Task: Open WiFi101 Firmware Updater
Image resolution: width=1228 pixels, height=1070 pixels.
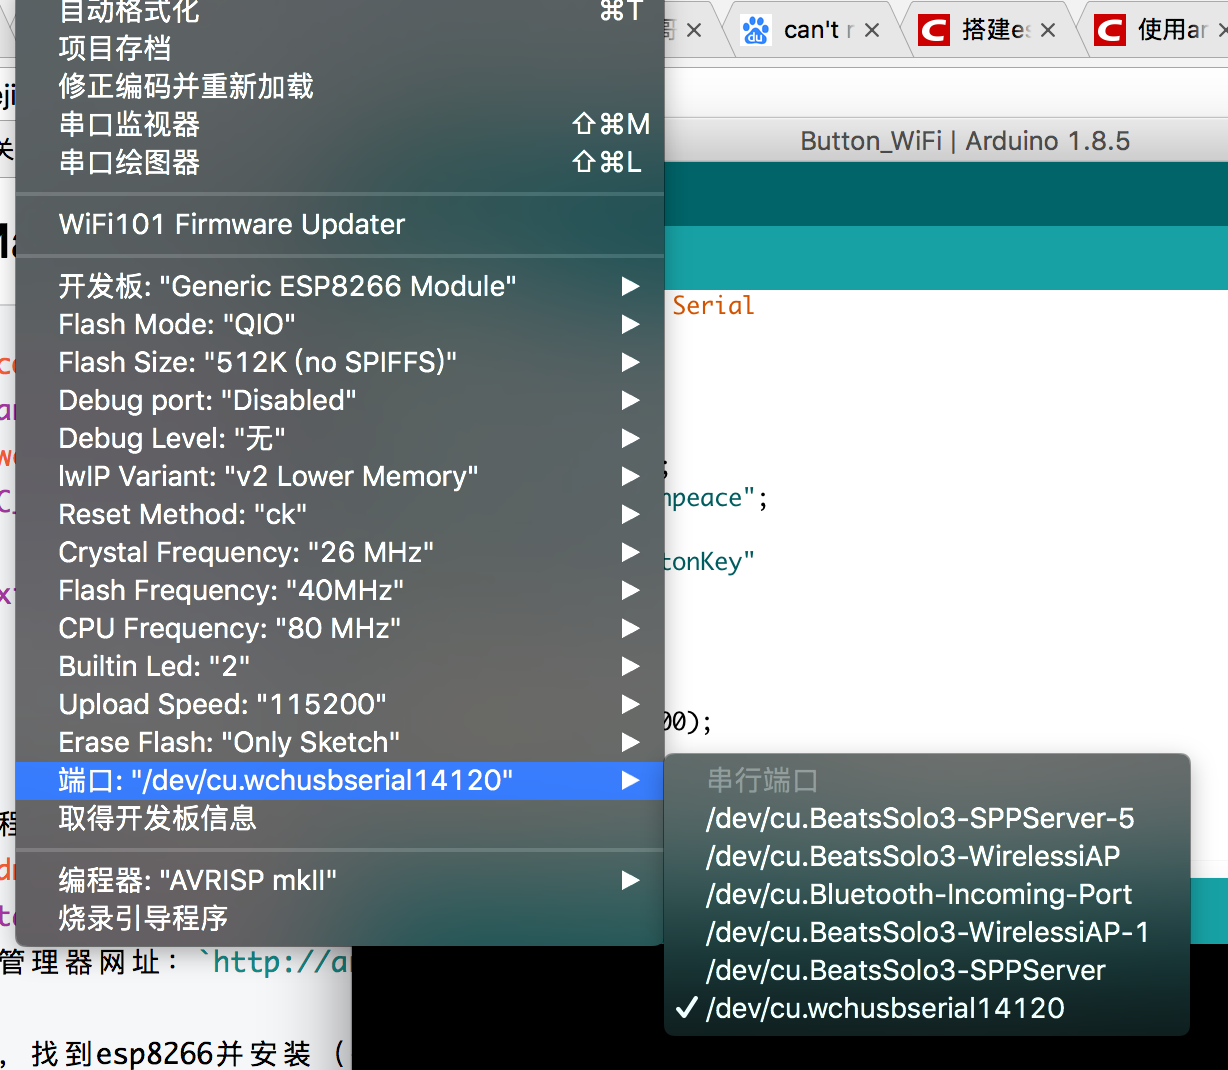Action: pos(340,224)
